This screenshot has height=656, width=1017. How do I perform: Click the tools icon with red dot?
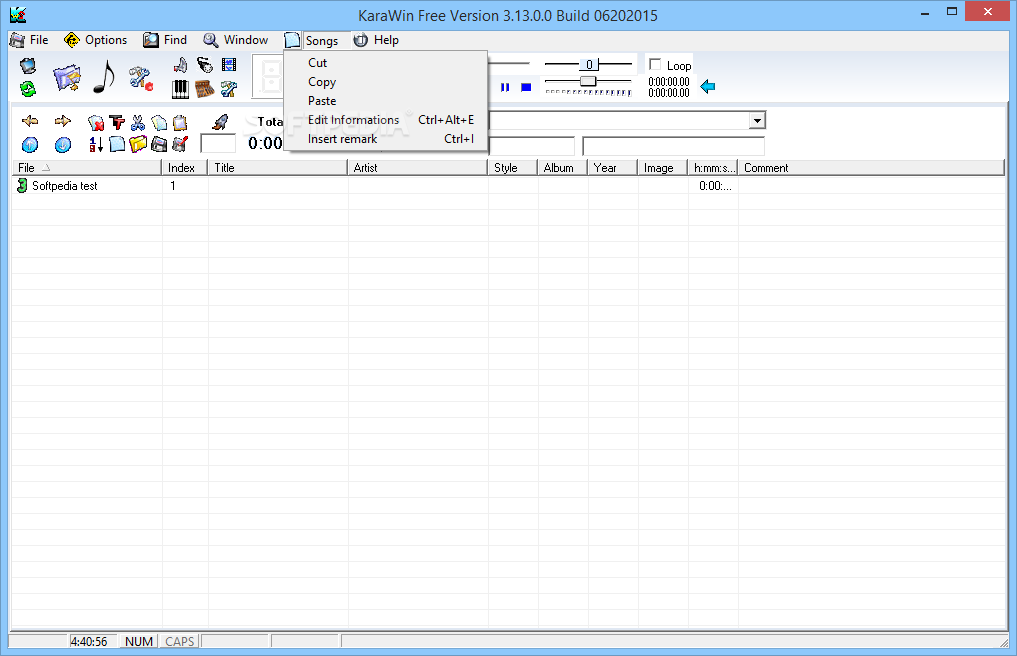[140, 78]
